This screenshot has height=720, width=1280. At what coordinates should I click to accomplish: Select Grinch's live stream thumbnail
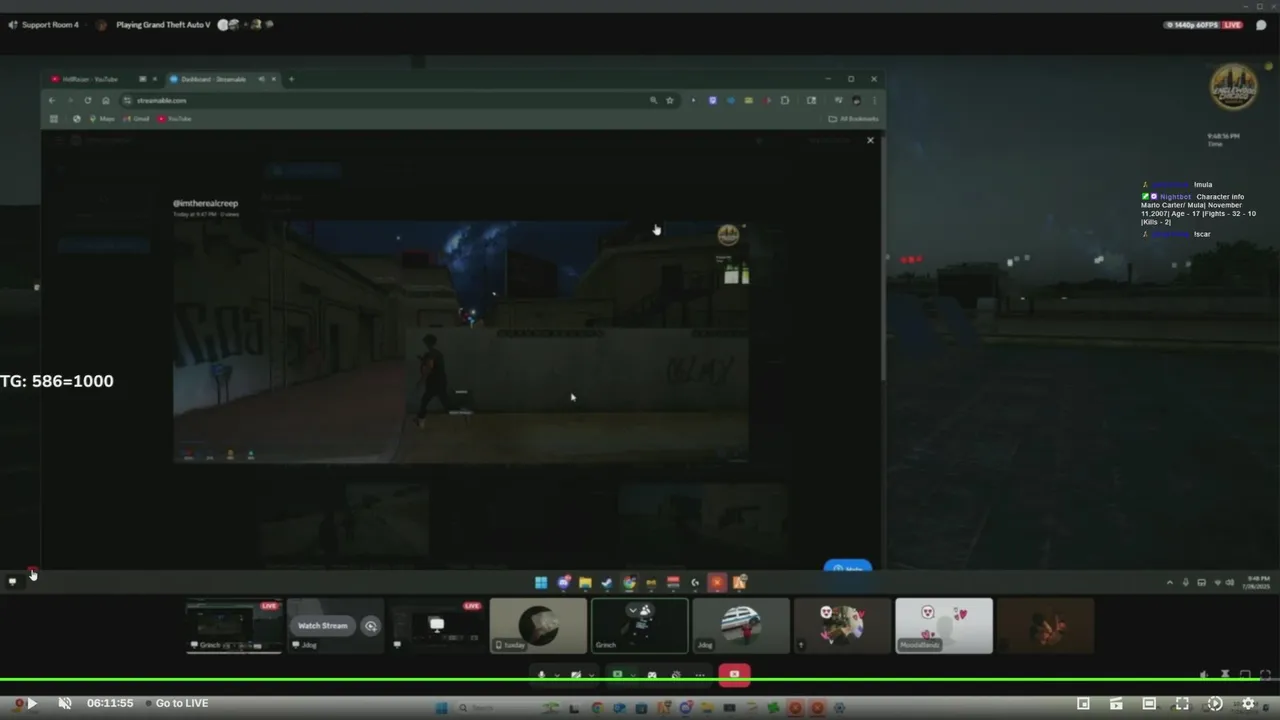click(x=234, y=626)
